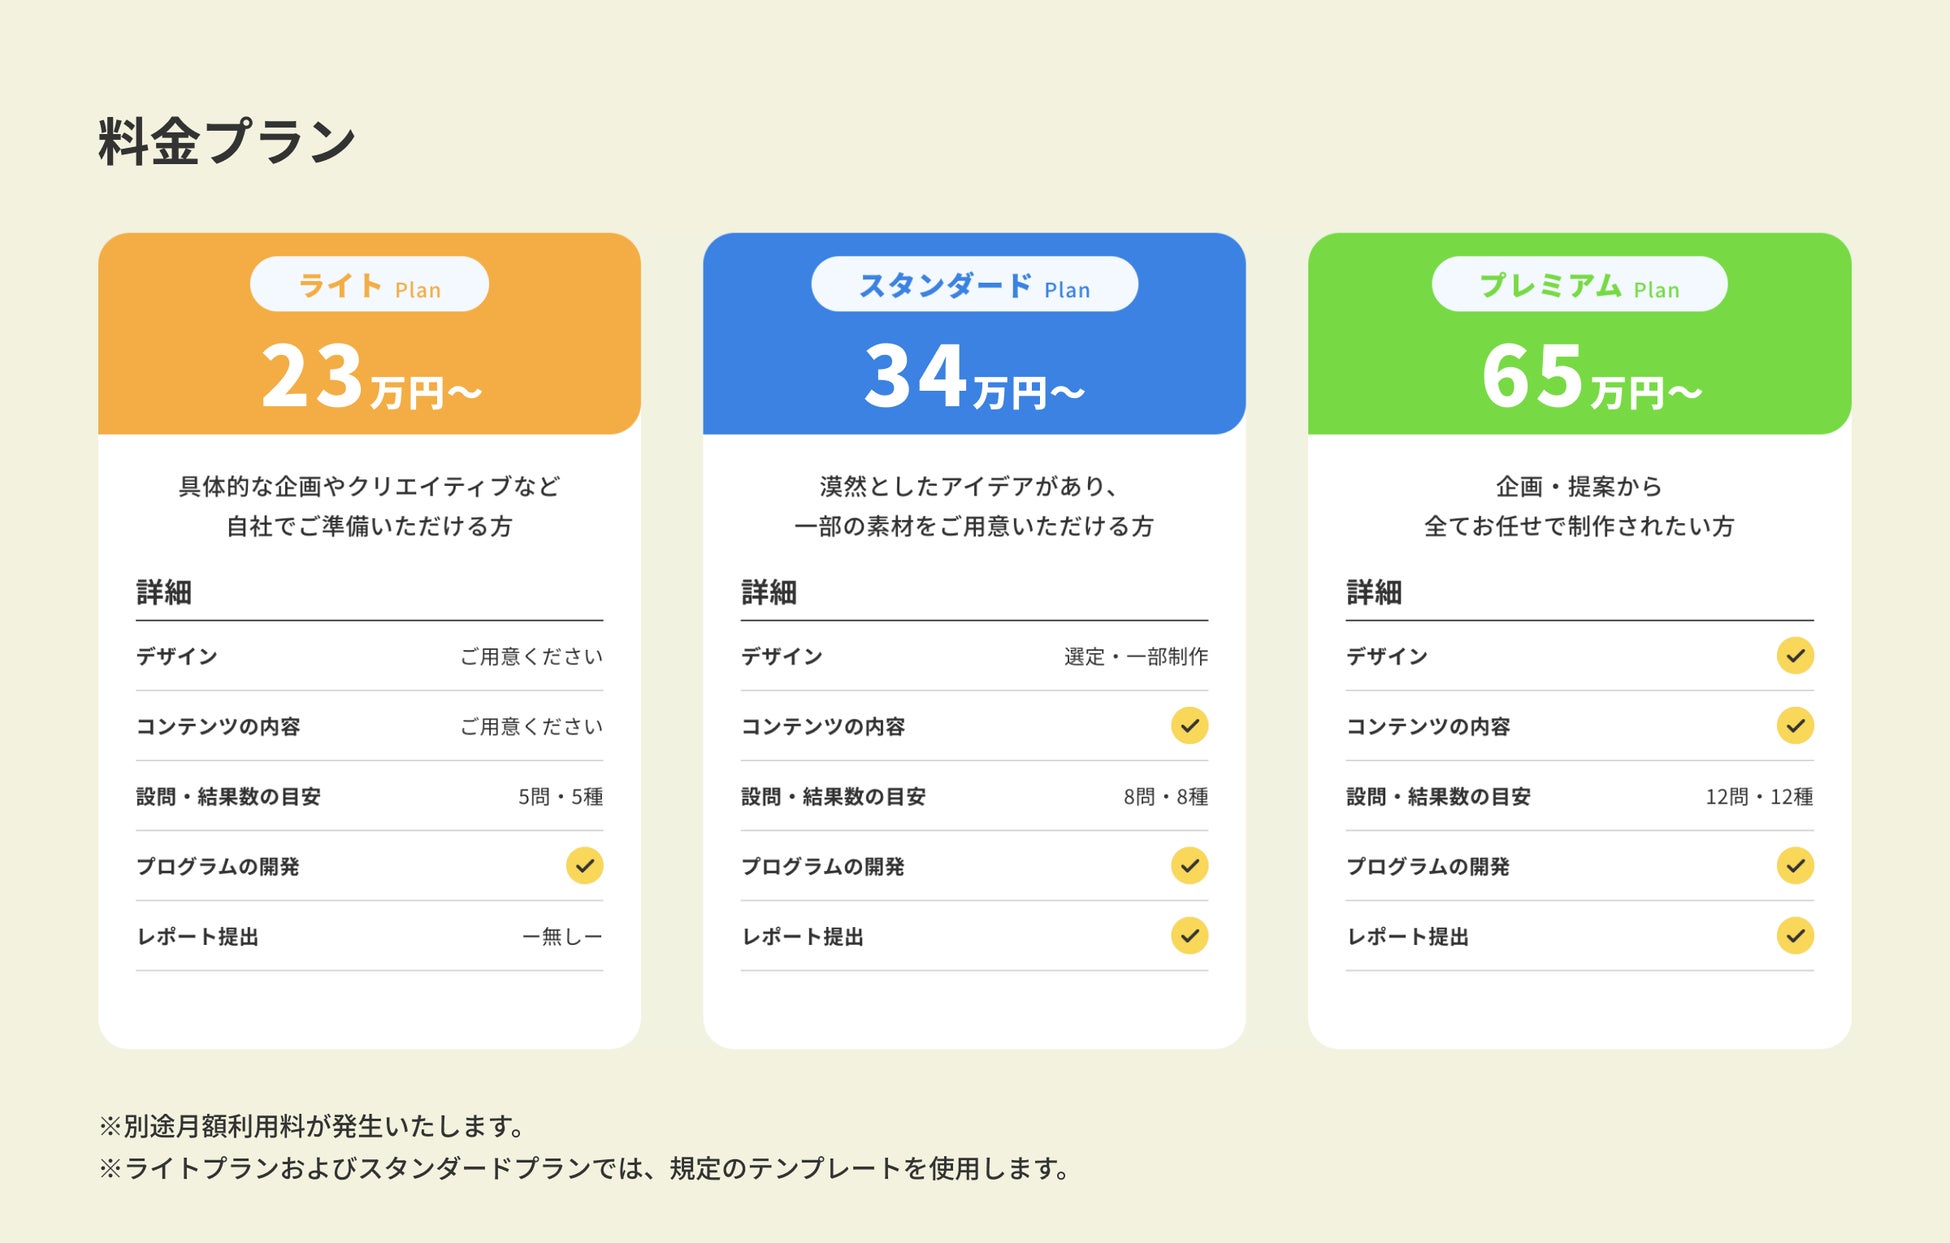Click プレミアム plan プログラムの開発 checkmark icon
This screenshot has width=1950, height=1243.
(1795, 866)
